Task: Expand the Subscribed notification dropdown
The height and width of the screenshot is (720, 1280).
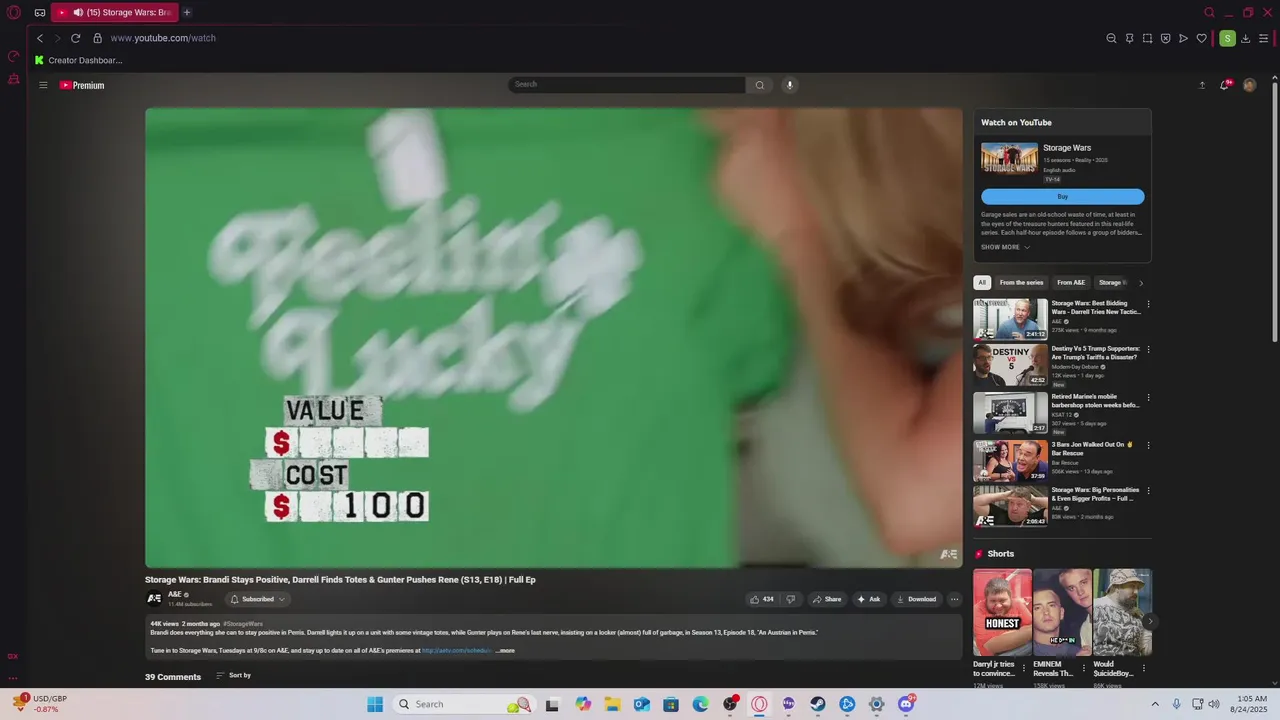Action: pyautogui.click(x=257, y=599)
